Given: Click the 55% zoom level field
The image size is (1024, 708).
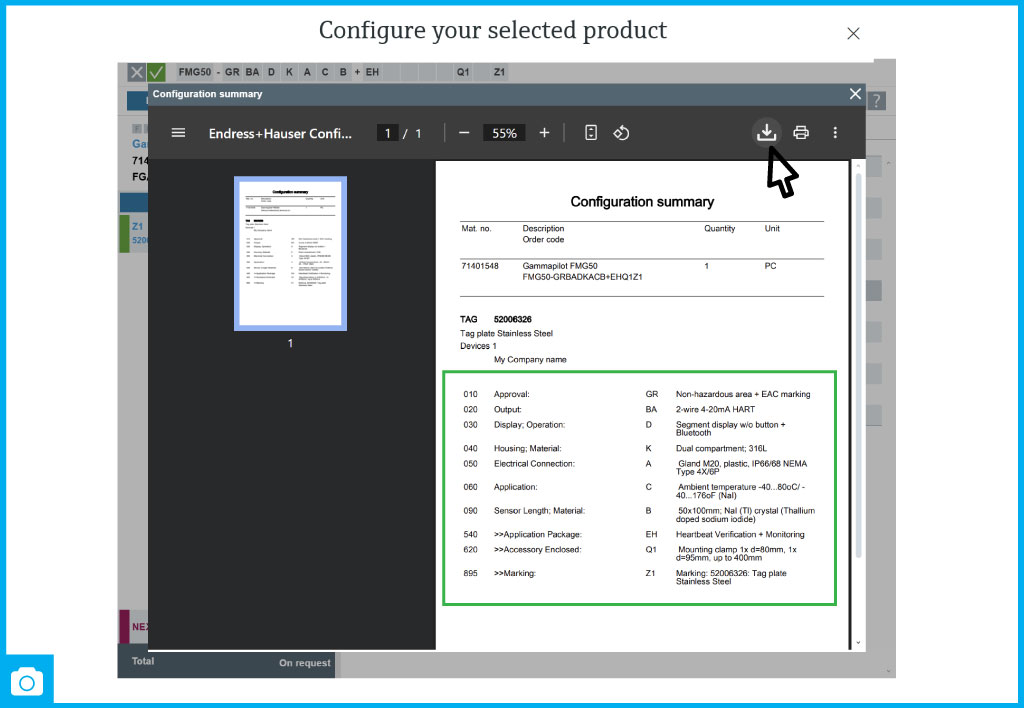Looking at the screenshot, I should click(x=504, y=133).
